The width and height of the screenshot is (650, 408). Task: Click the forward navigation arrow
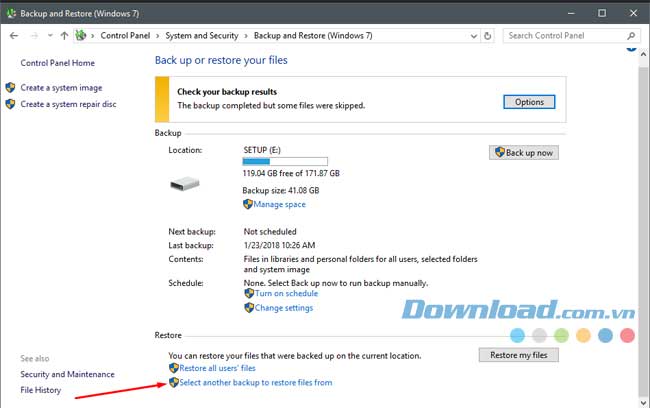34,36
